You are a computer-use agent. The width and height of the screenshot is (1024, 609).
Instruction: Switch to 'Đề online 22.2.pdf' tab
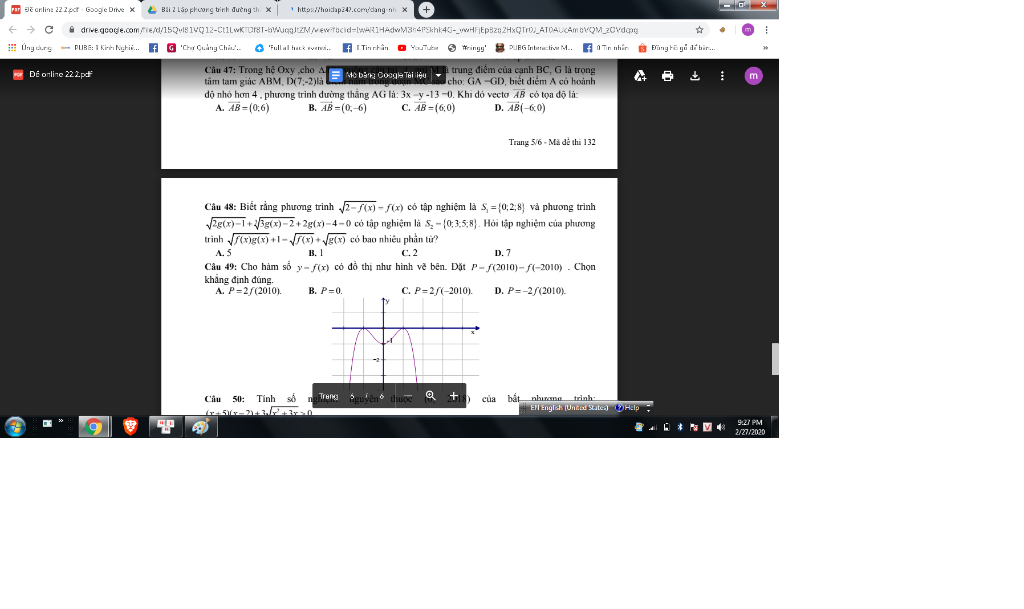(74, 10)
